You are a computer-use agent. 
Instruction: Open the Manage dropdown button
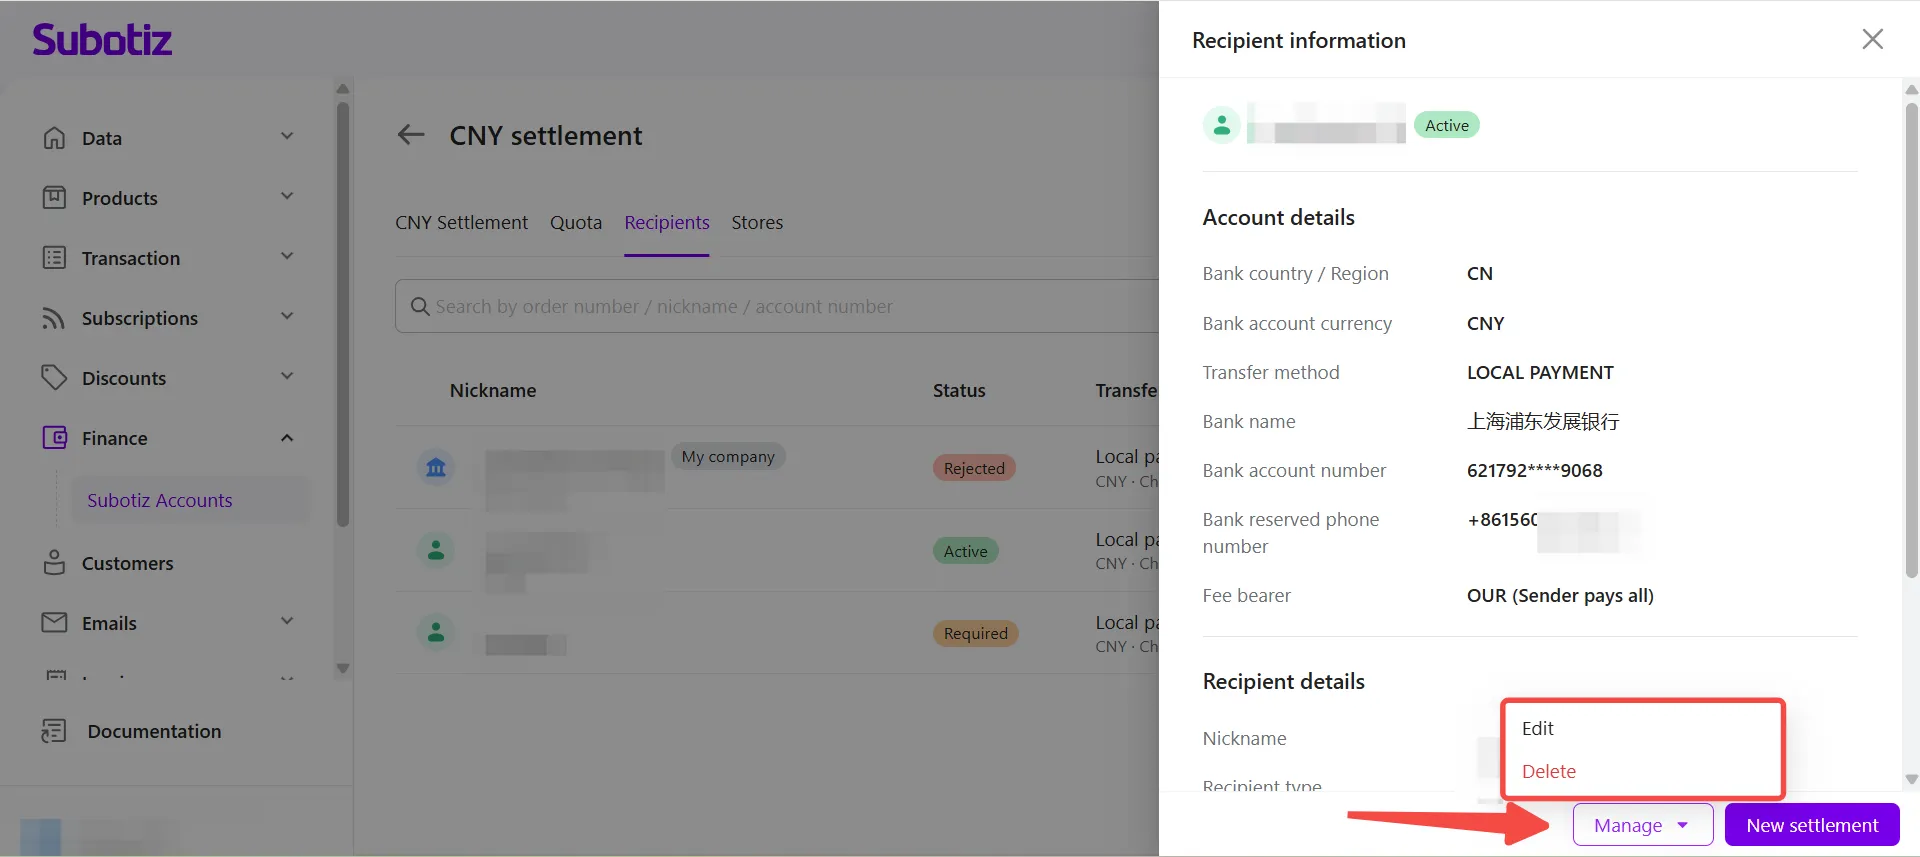pyautogui.click(x=1643, y=825)
